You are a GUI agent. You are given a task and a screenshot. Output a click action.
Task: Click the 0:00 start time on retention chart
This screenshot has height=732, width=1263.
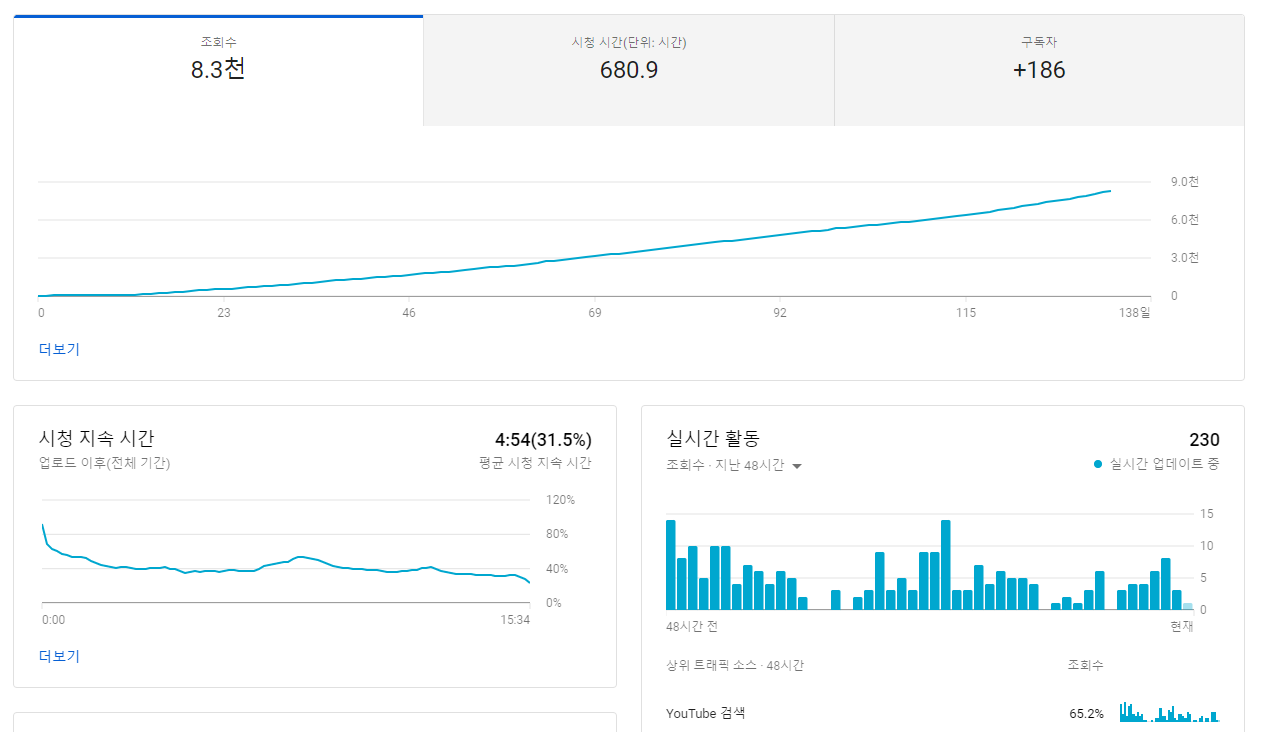pyautogui.click(x=53, y=620)
